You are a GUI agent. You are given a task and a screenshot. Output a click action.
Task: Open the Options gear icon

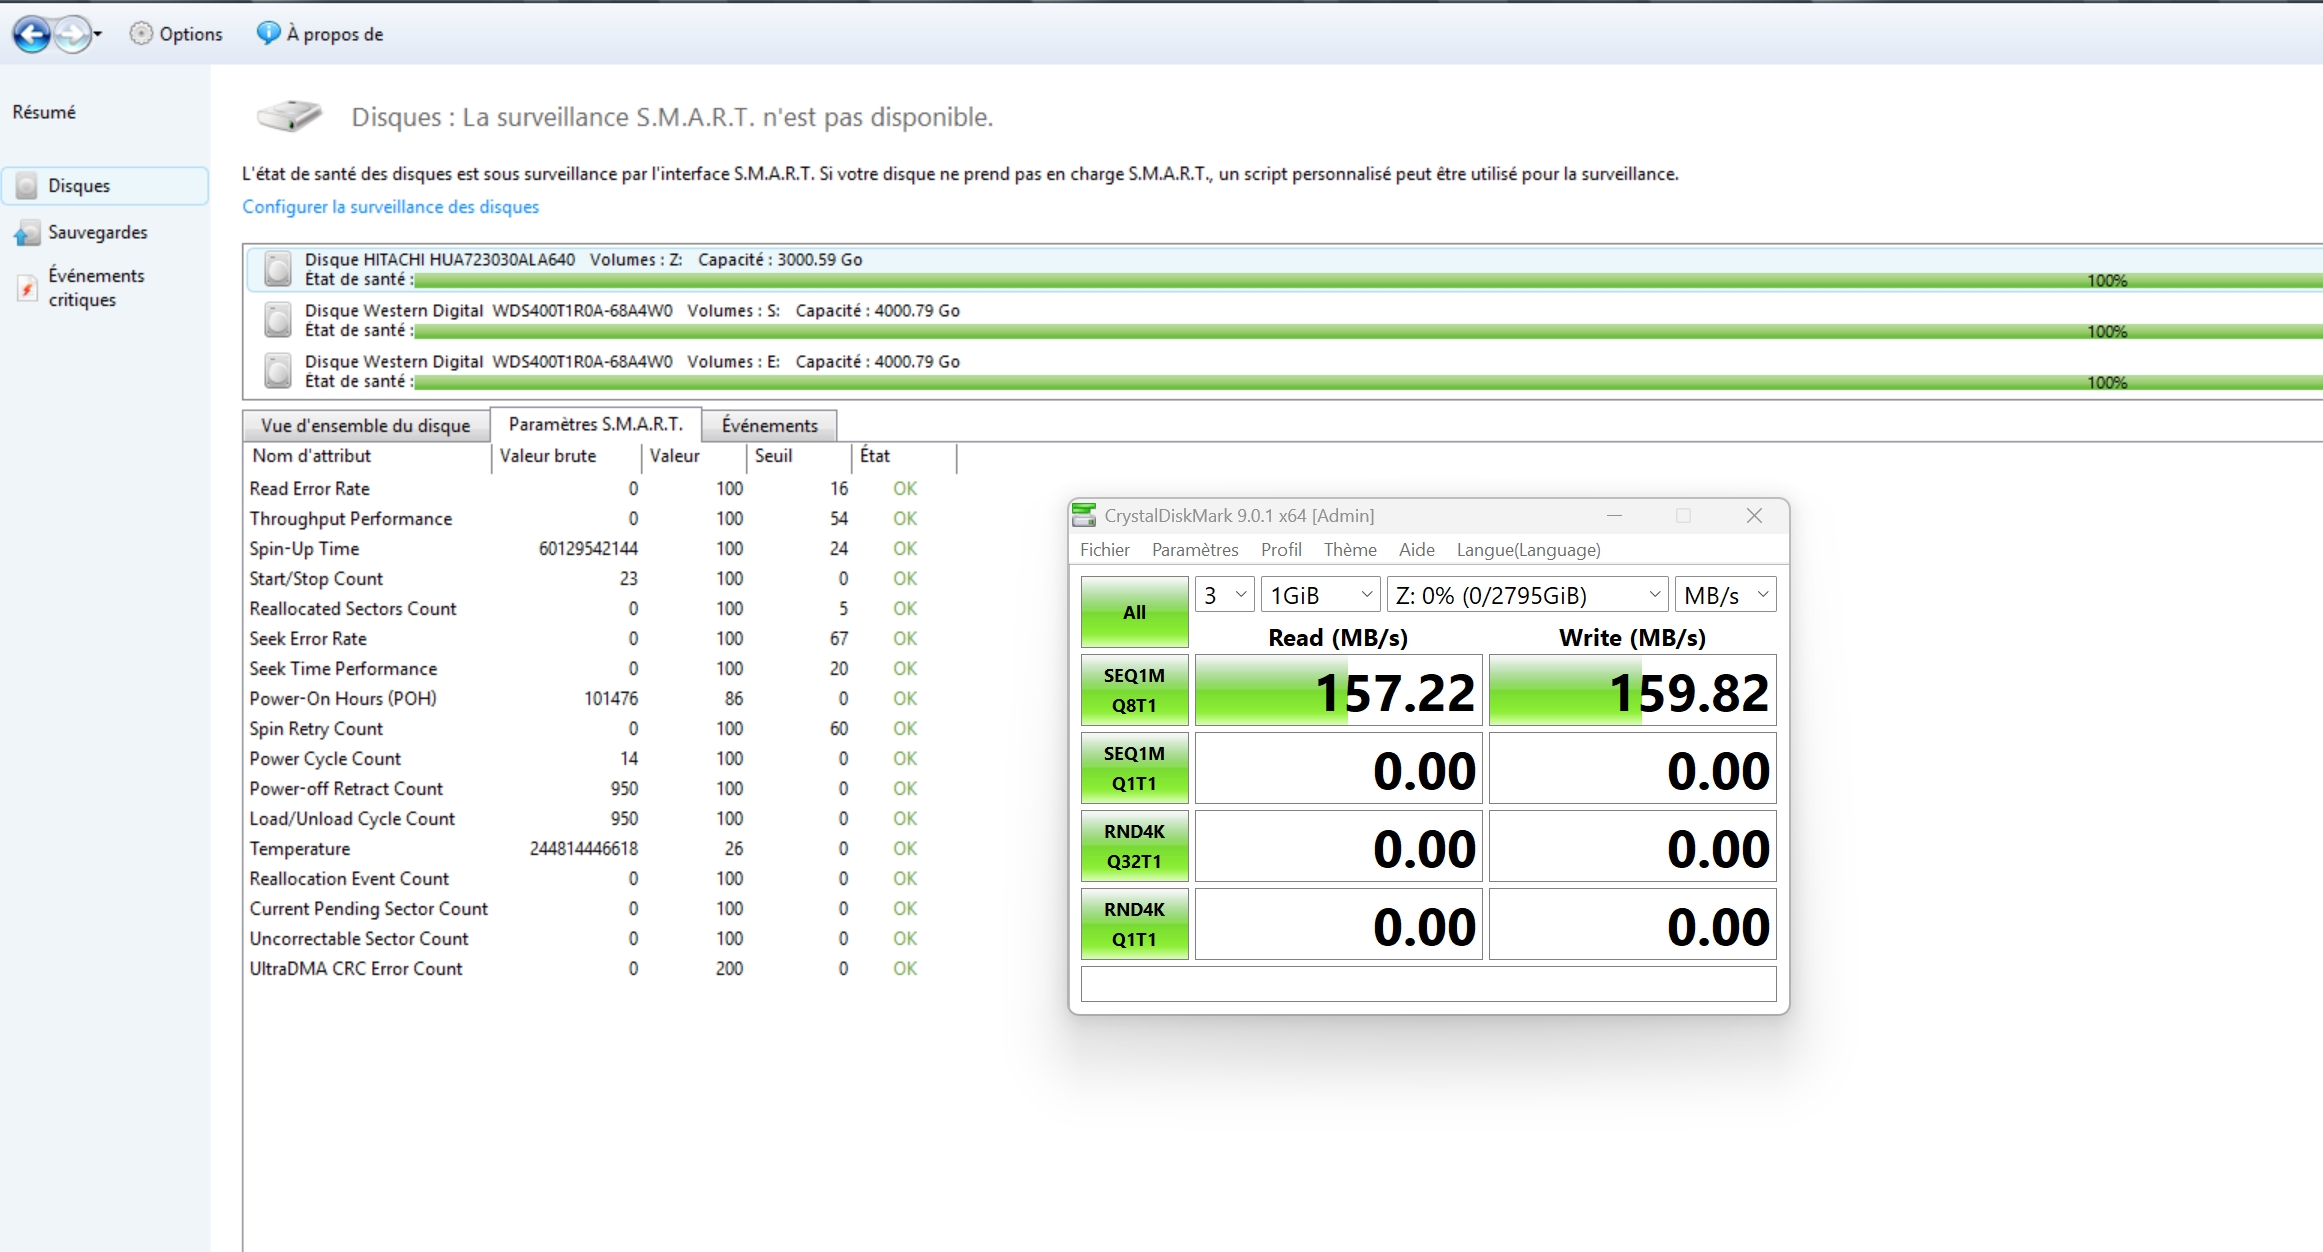point(141,34)
